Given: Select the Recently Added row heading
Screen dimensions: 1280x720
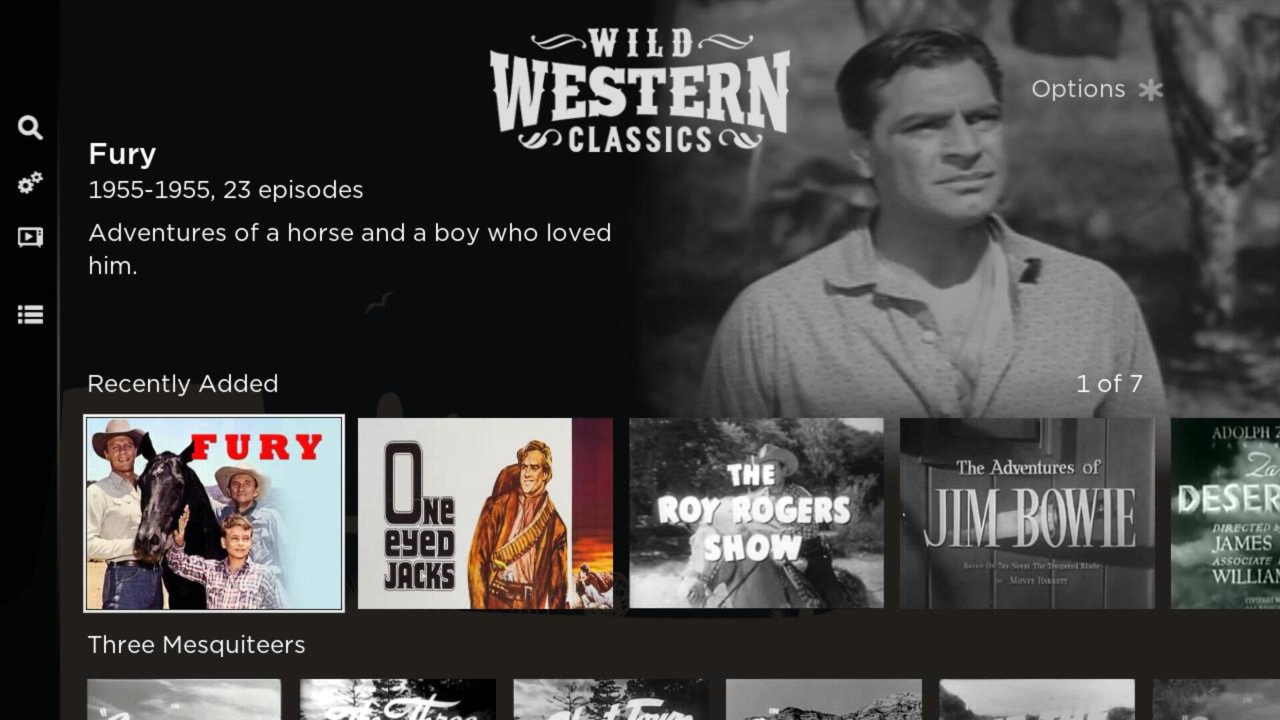Looking at the screenshot, I should [183, 384].
